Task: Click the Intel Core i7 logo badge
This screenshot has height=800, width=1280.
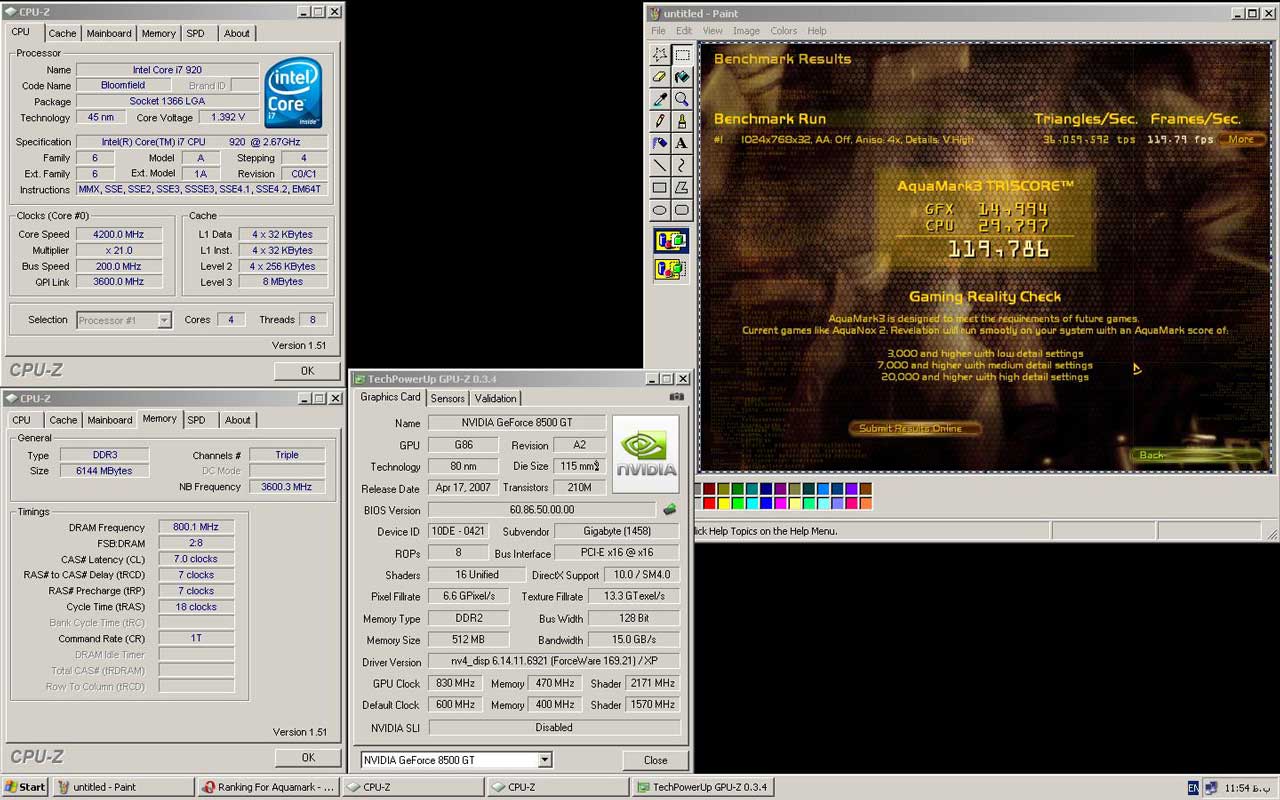Action: coord(293,93)
